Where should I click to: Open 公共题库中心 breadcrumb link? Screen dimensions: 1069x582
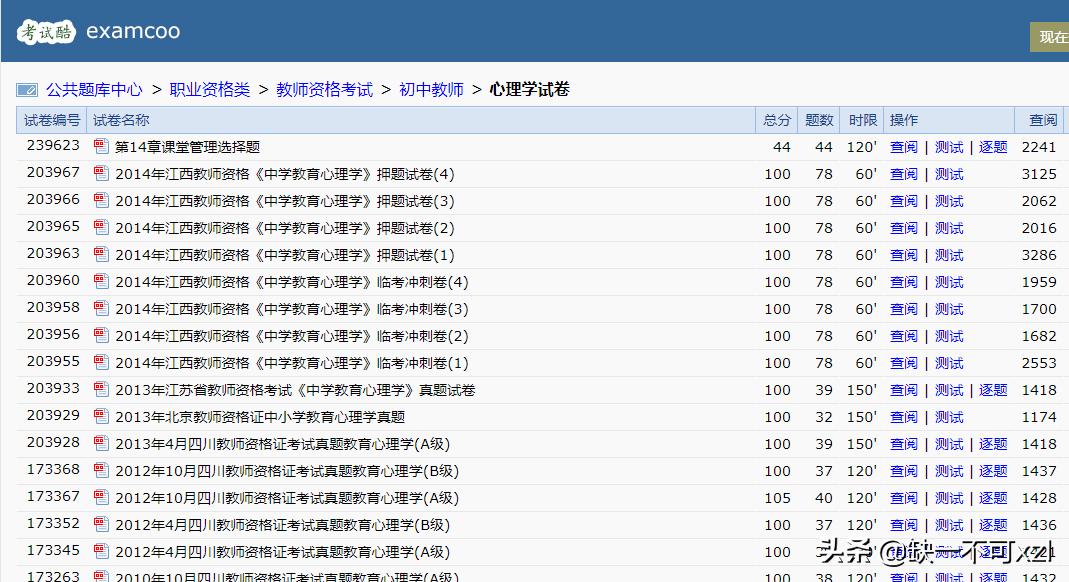(x=94, y=90)
